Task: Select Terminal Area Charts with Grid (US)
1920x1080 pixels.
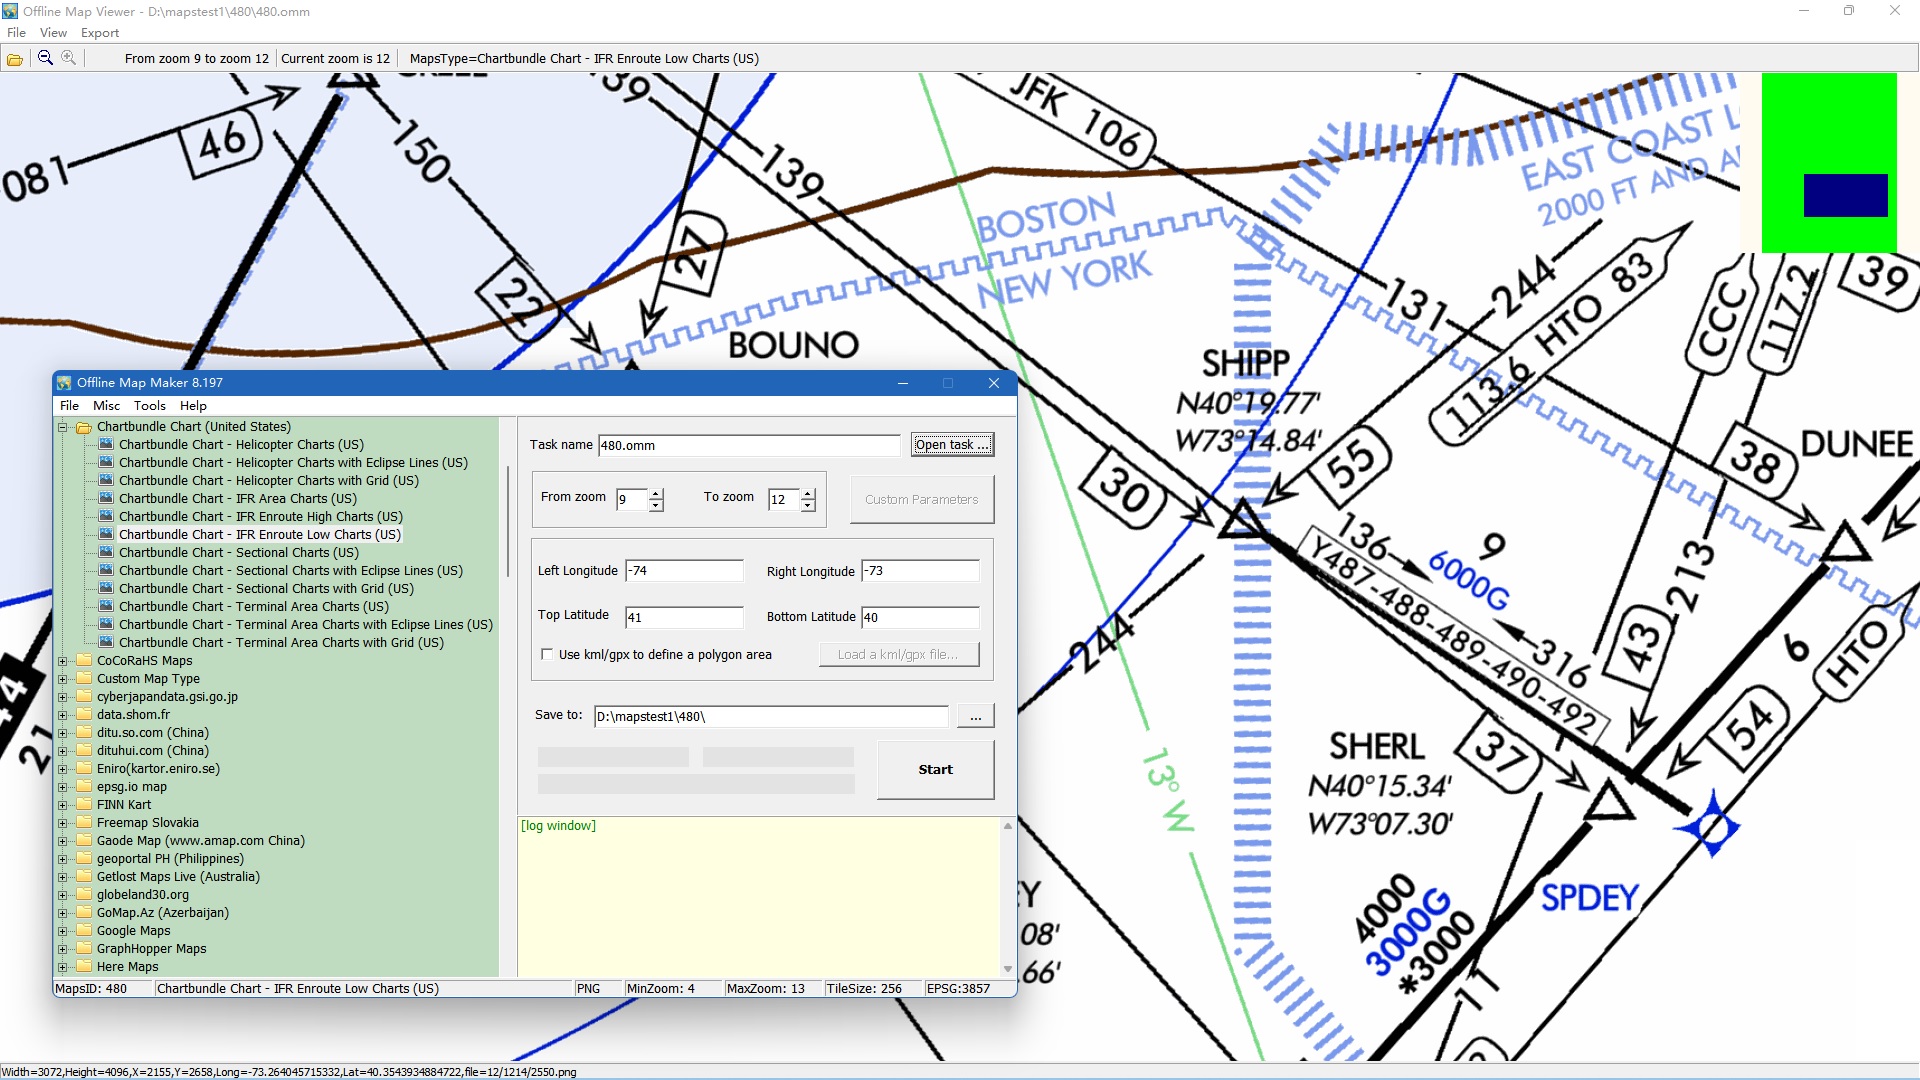Action: (x=281, y=643)
